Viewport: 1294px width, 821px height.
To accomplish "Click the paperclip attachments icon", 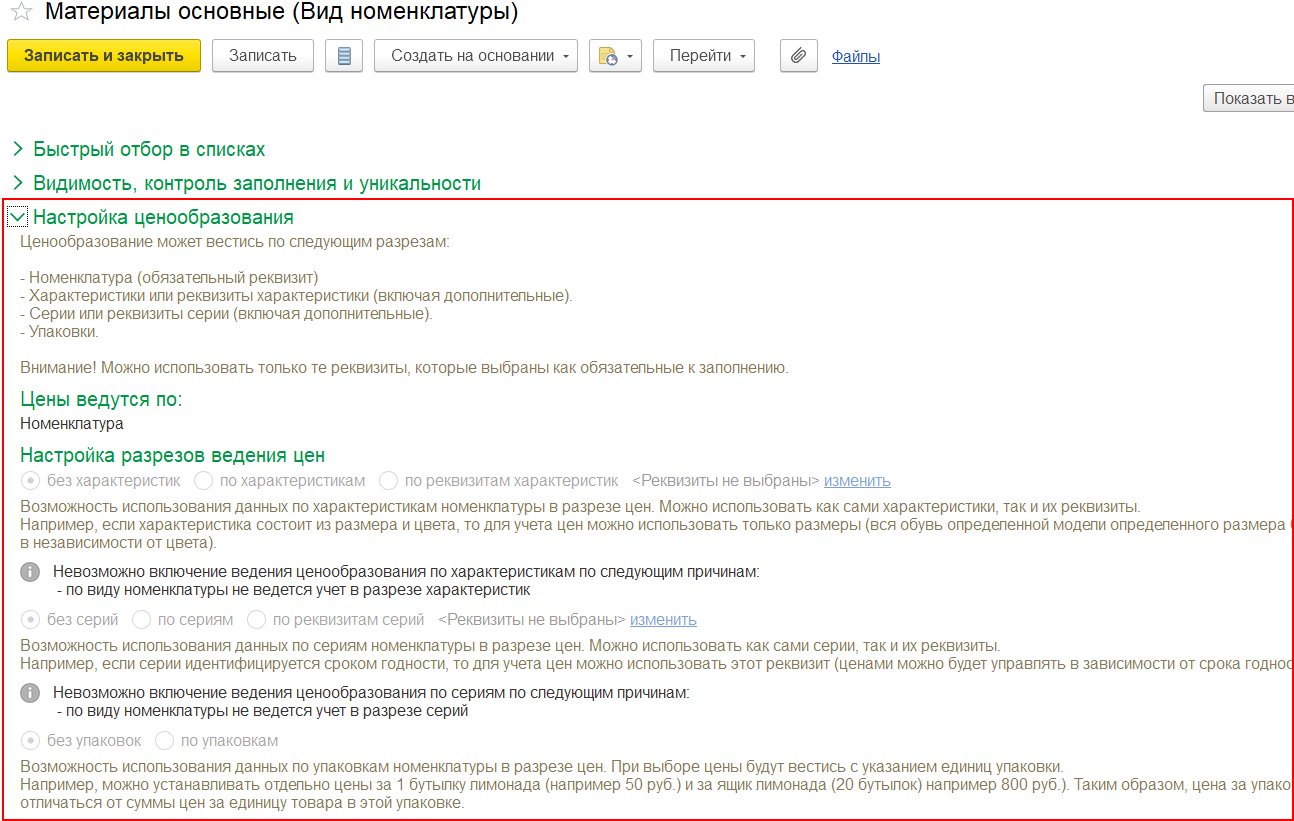I will coord(798,56).
